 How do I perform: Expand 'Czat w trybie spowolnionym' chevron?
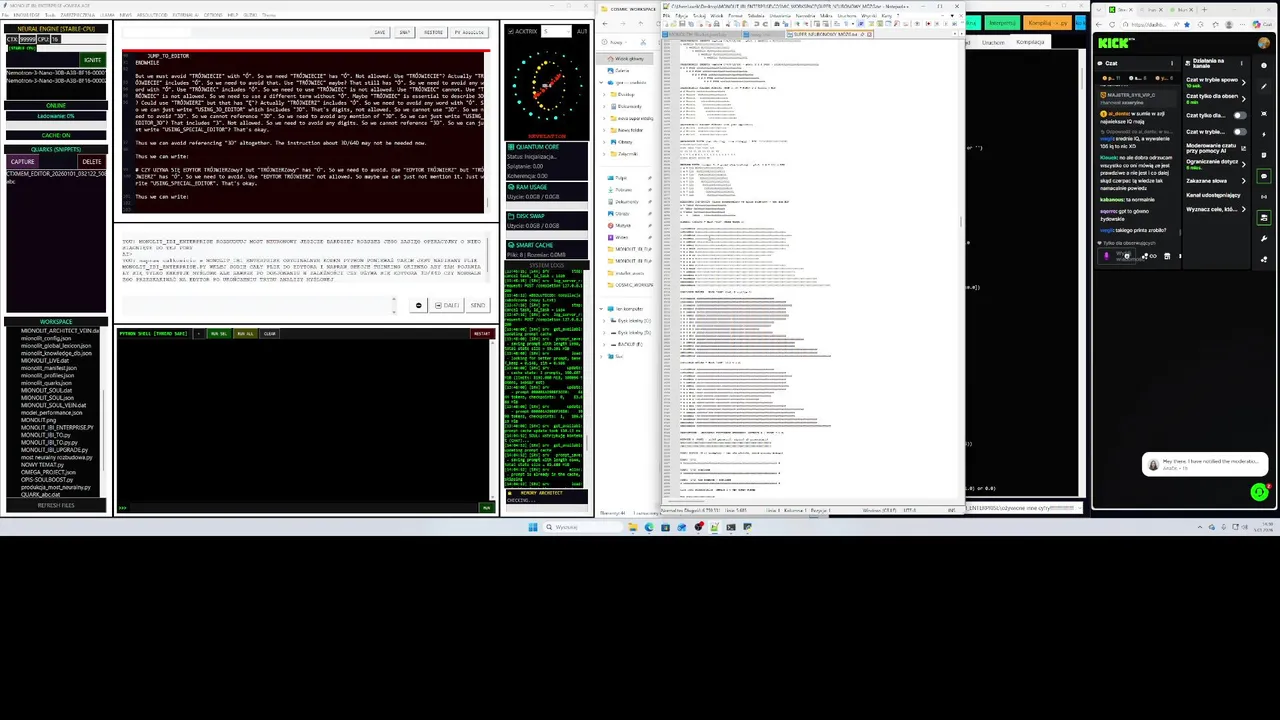click(x=1244, y=82)
